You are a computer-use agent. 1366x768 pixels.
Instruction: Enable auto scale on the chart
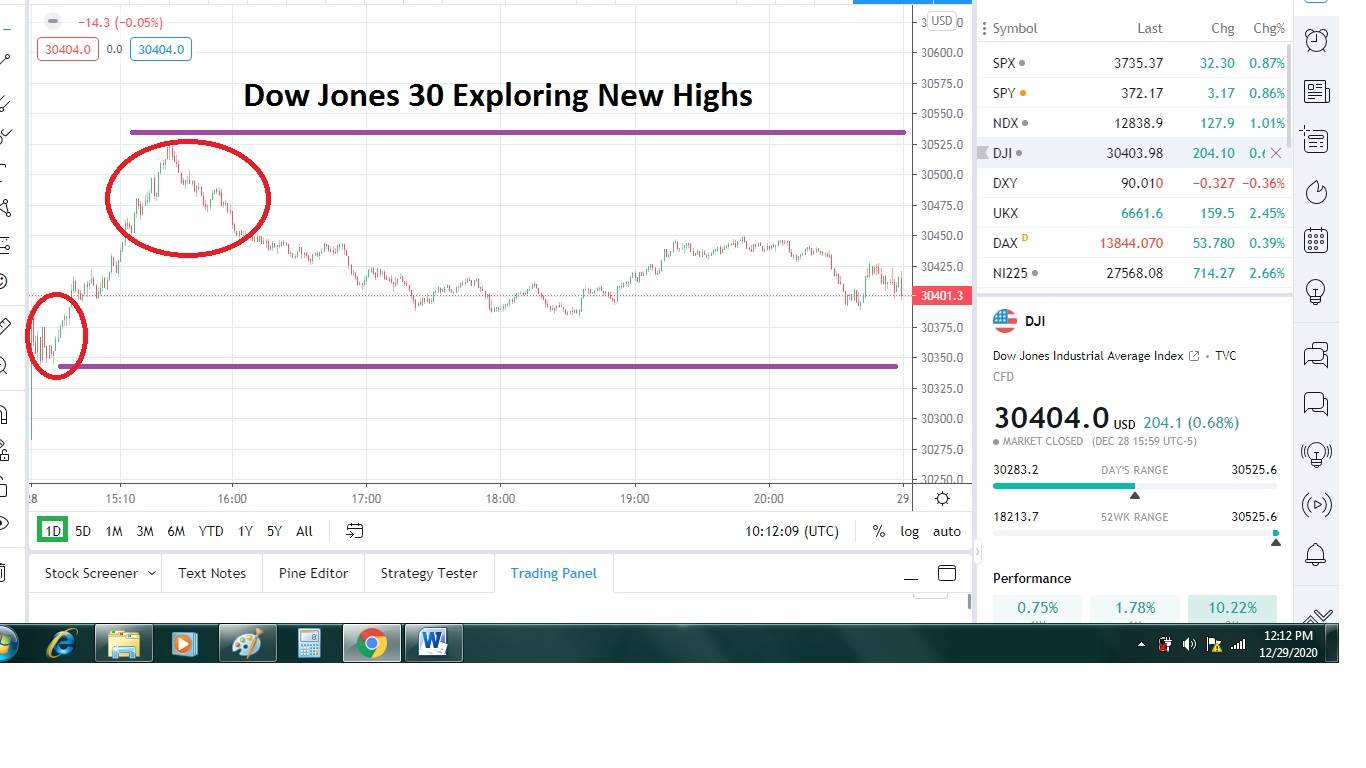(x=946, y=531)
